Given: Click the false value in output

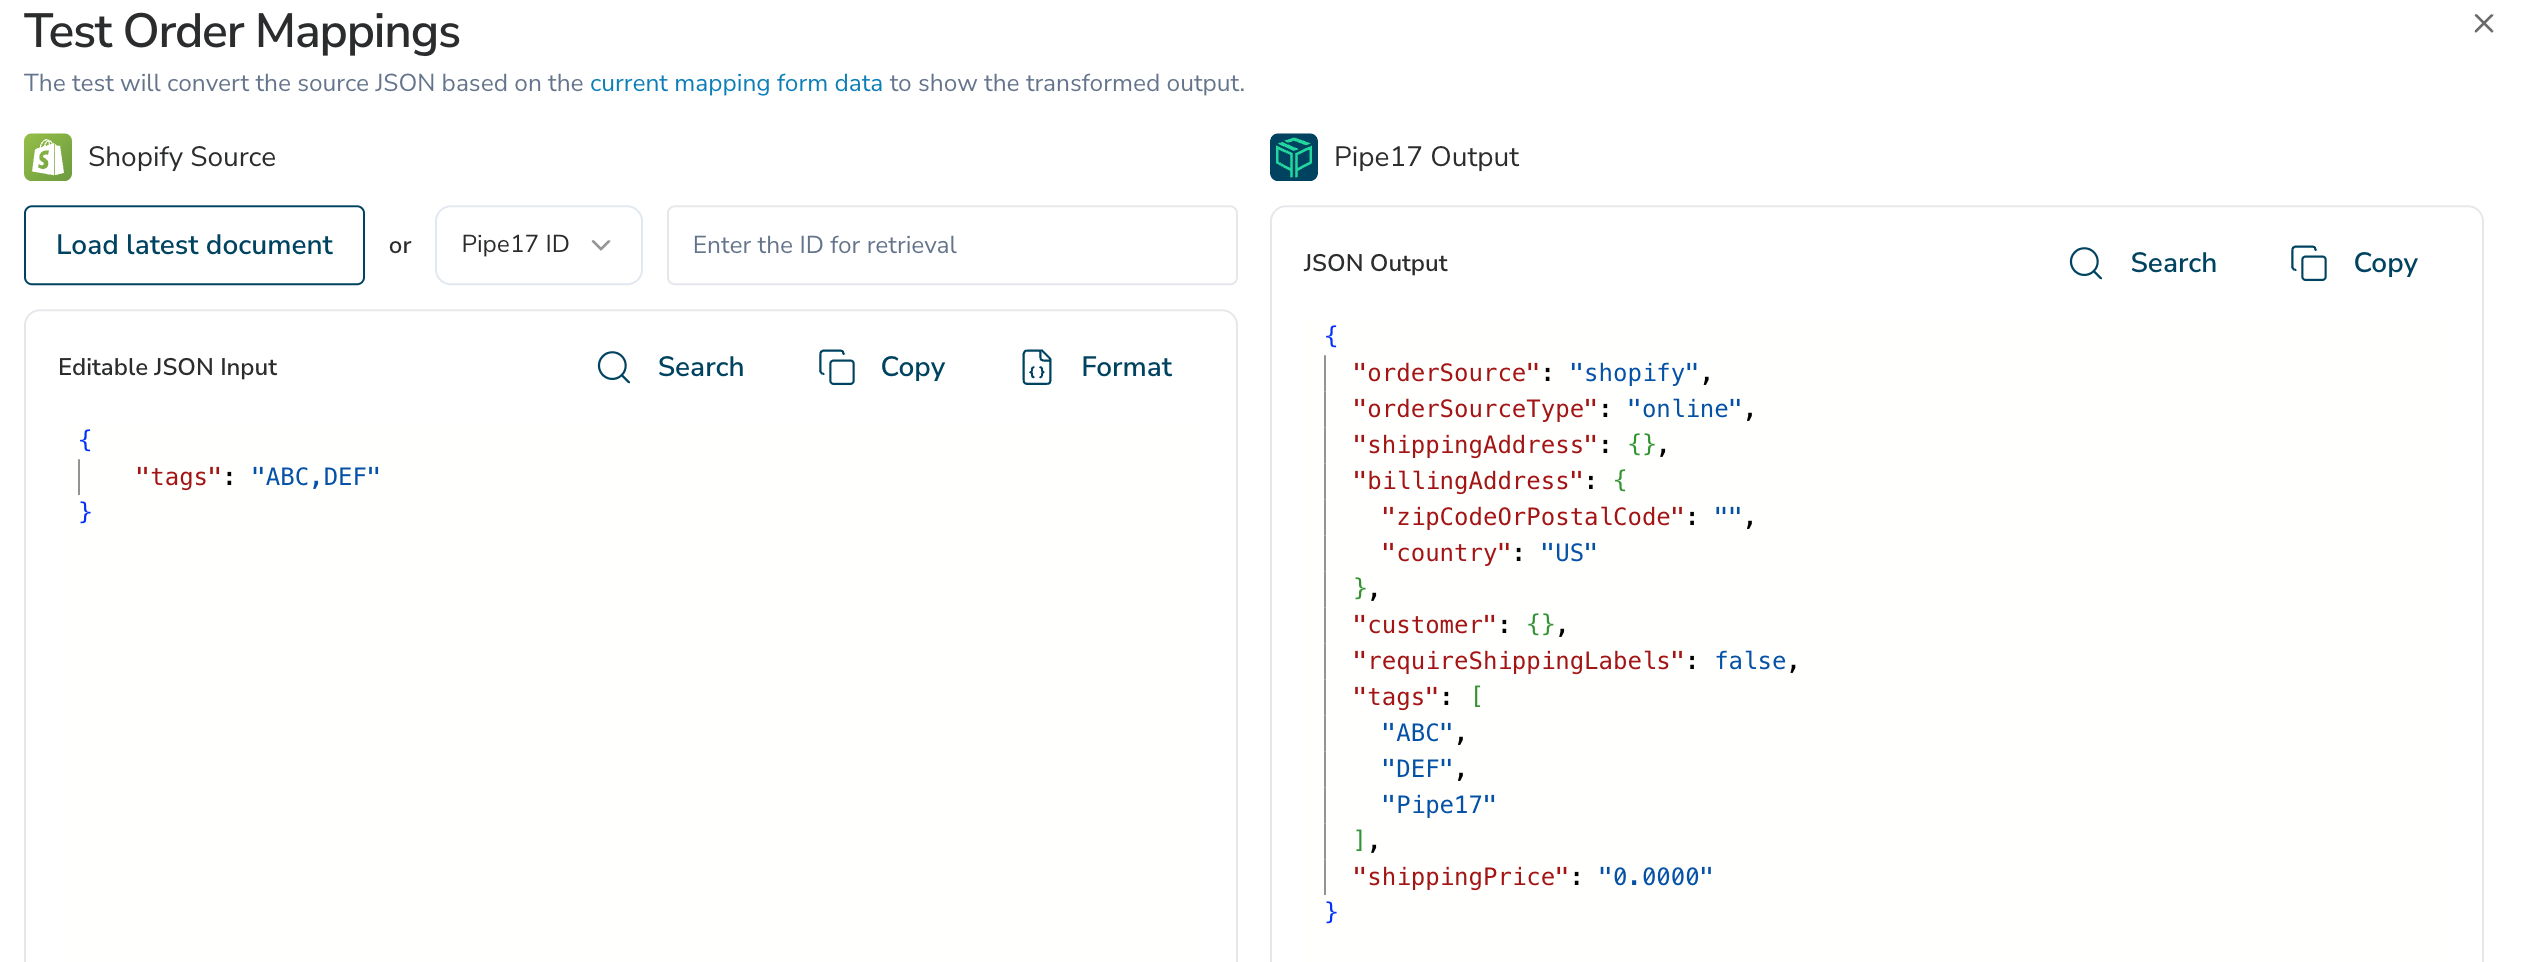Looking at the screenshot, I should tap(1751, 661).
